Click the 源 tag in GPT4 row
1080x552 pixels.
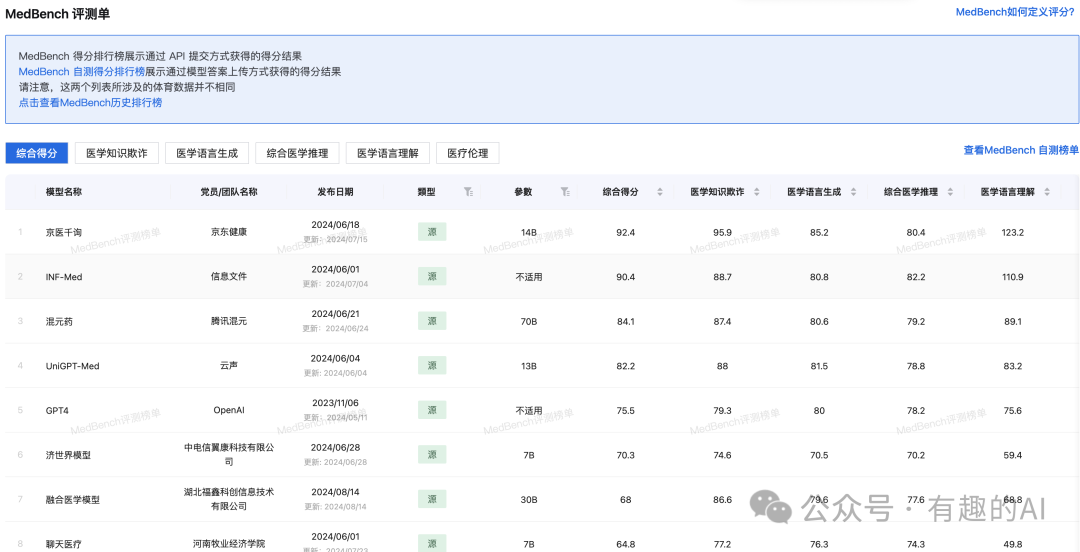tap(432, 410)
